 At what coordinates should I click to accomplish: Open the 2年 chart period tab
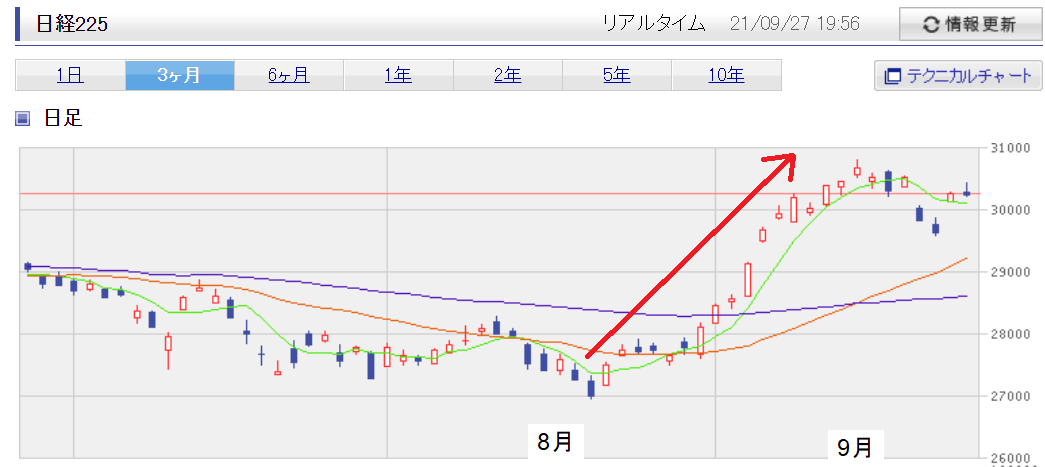(508, 75)
